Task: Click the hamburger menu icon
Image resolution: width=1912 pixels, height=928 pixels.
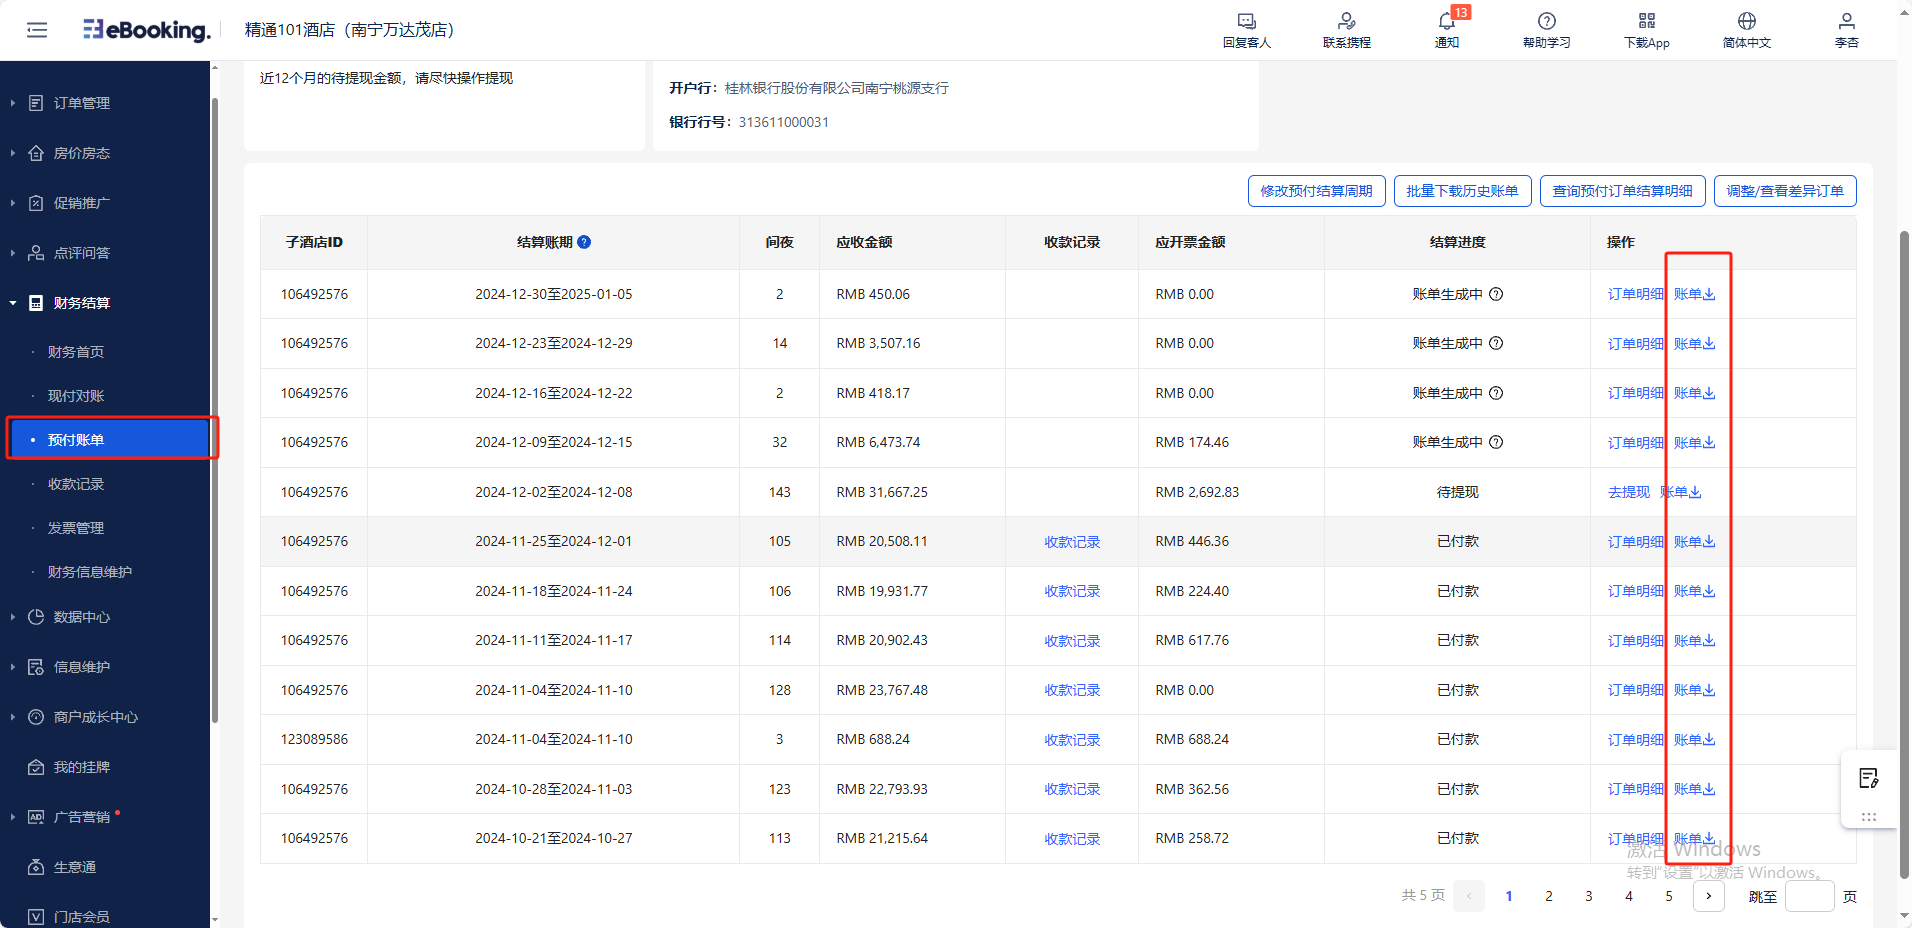Action: click(x=37, y=30)
